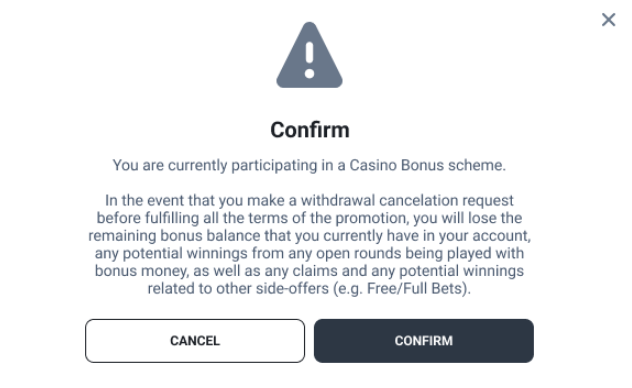632x388 pixels.
Task: Click the bold Confirm heading
Action: click(310, 130)
